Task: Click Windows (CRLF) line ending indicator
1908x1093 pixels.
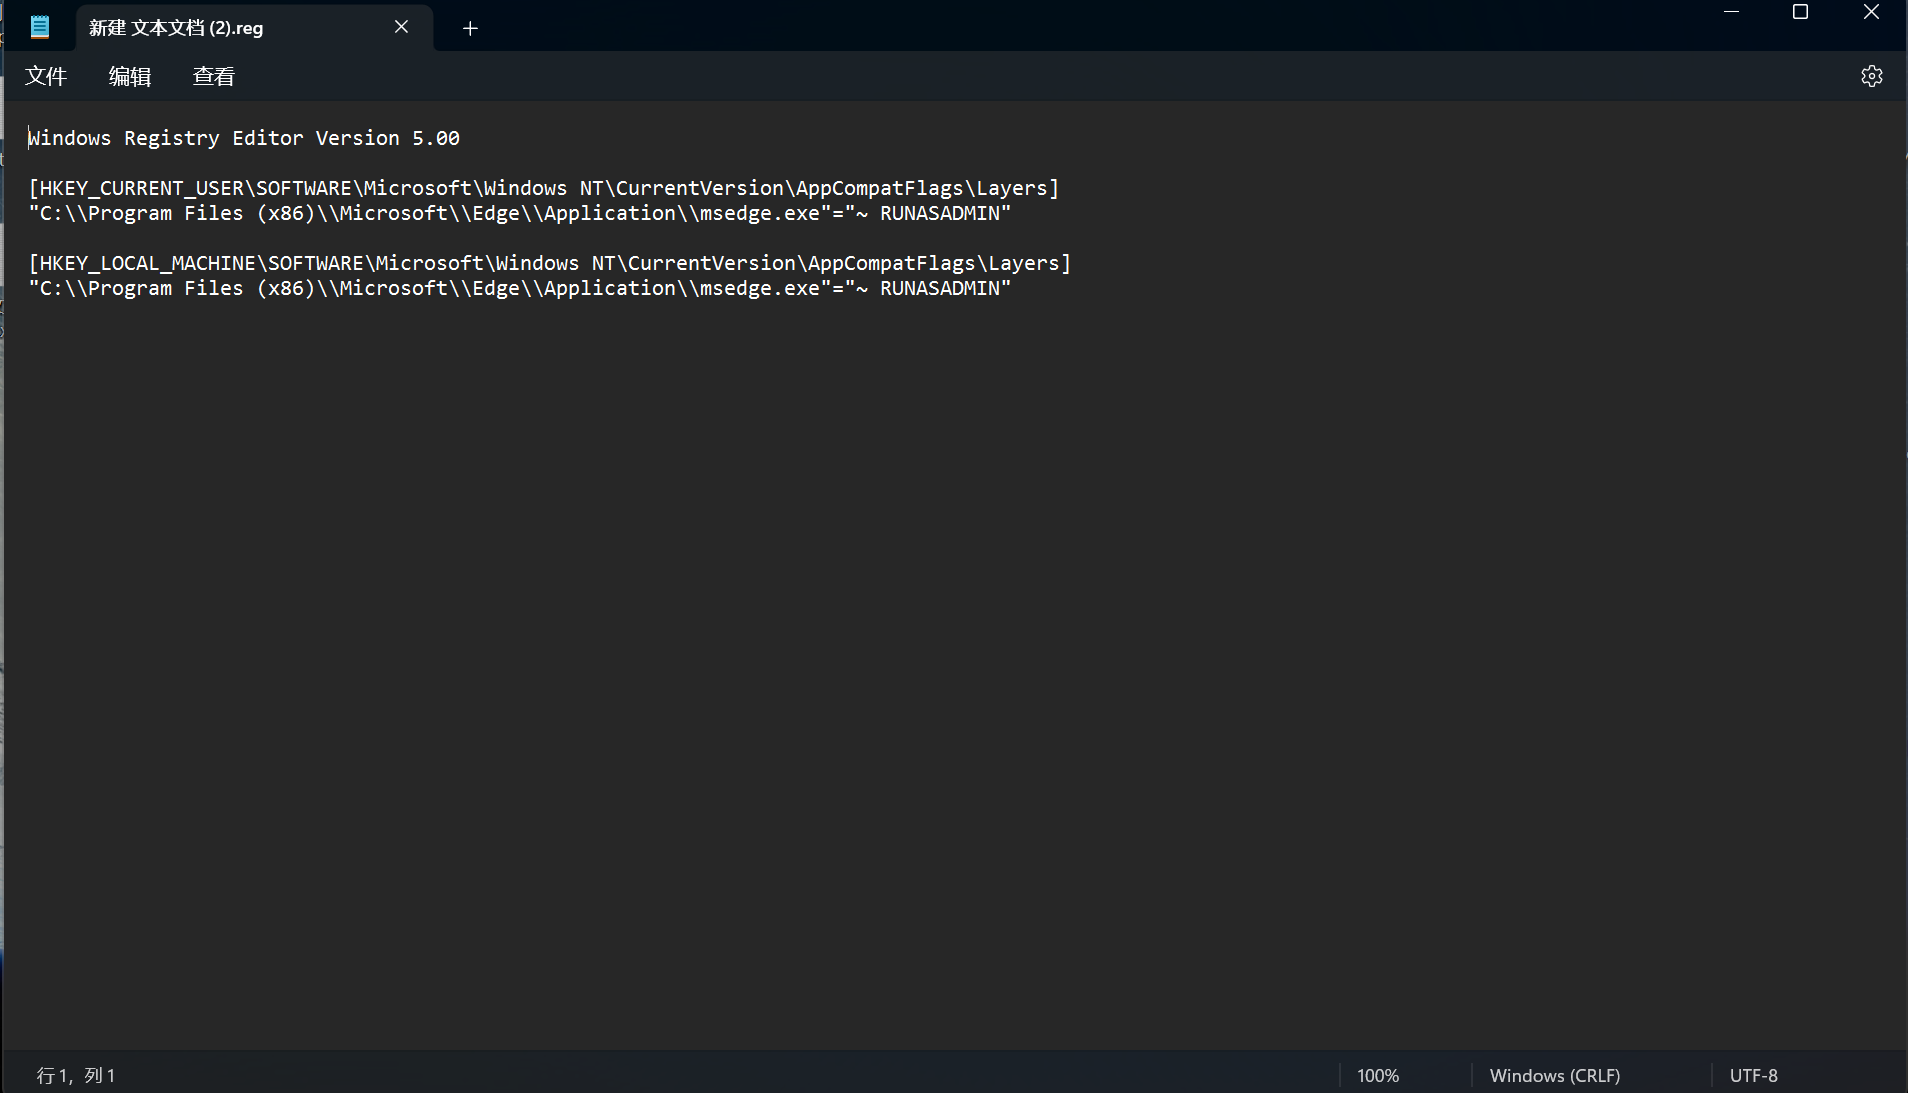Action: point(1554,1075)
